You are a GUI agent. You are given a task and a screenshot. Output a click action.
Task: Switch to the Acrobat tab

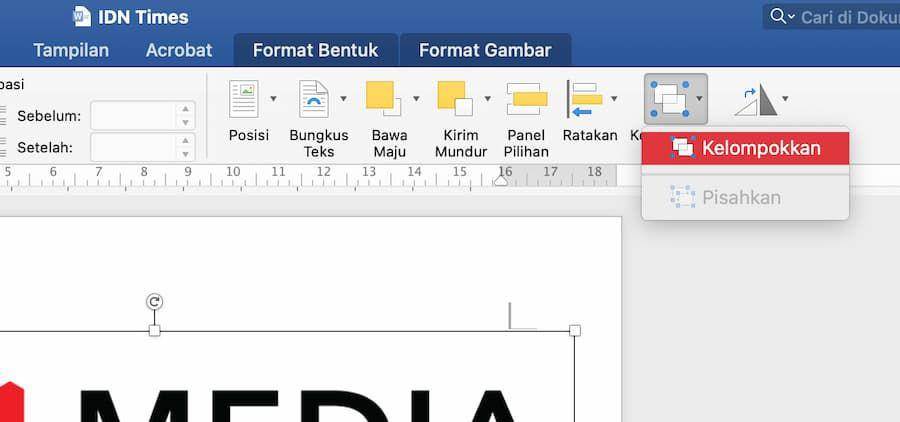pyautogui.click(x=179, y=50)
